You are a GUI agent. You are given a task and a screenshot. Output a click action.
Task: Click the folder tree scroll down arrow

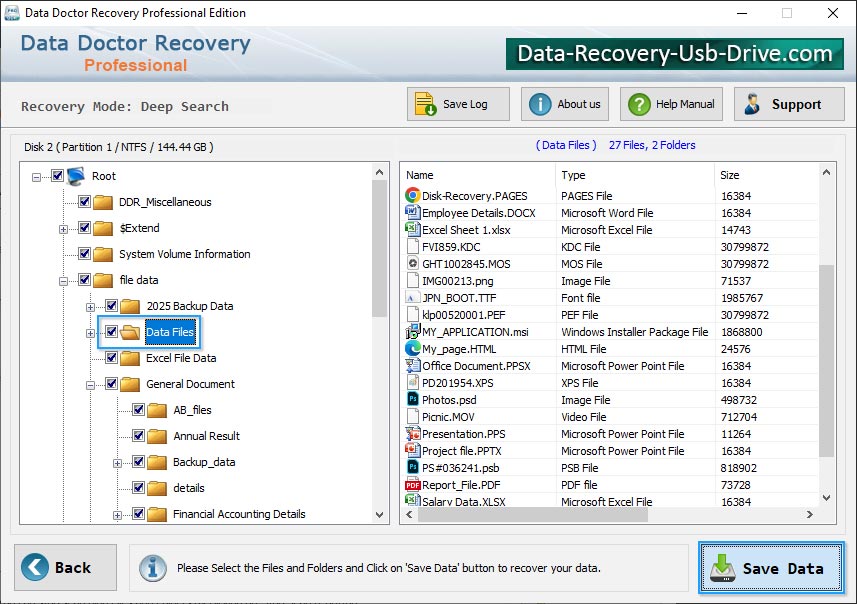click(x=379, y=515)
